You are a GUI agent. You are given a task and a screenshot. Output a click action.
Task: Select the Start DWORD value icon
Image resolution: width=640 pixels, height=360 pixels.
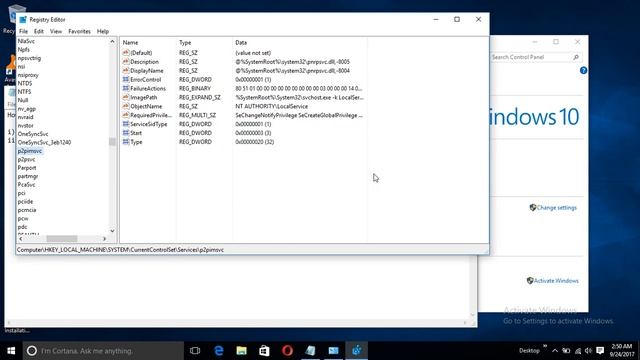[x=126, y=133]
